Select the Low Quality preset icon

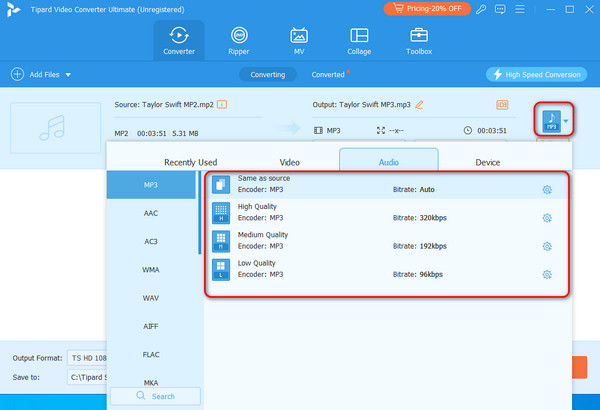[x=221, y=270]
